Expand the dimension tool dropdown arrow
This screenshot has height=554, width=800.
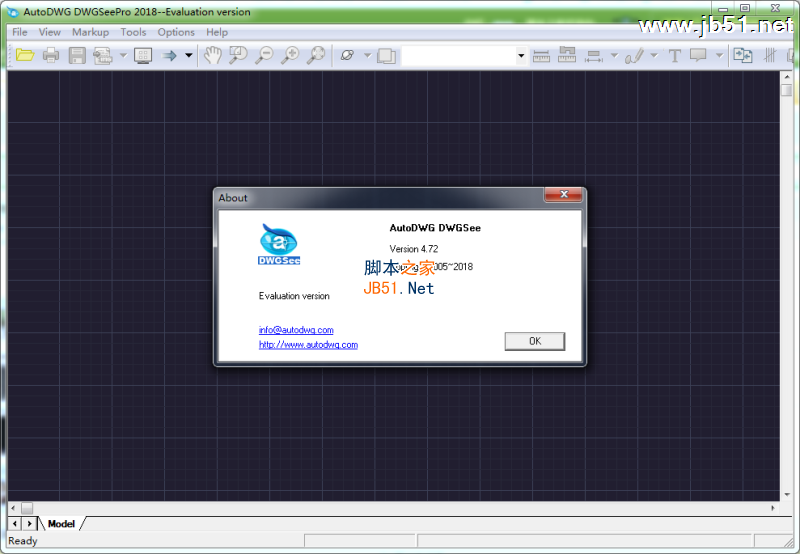[614, 55]
